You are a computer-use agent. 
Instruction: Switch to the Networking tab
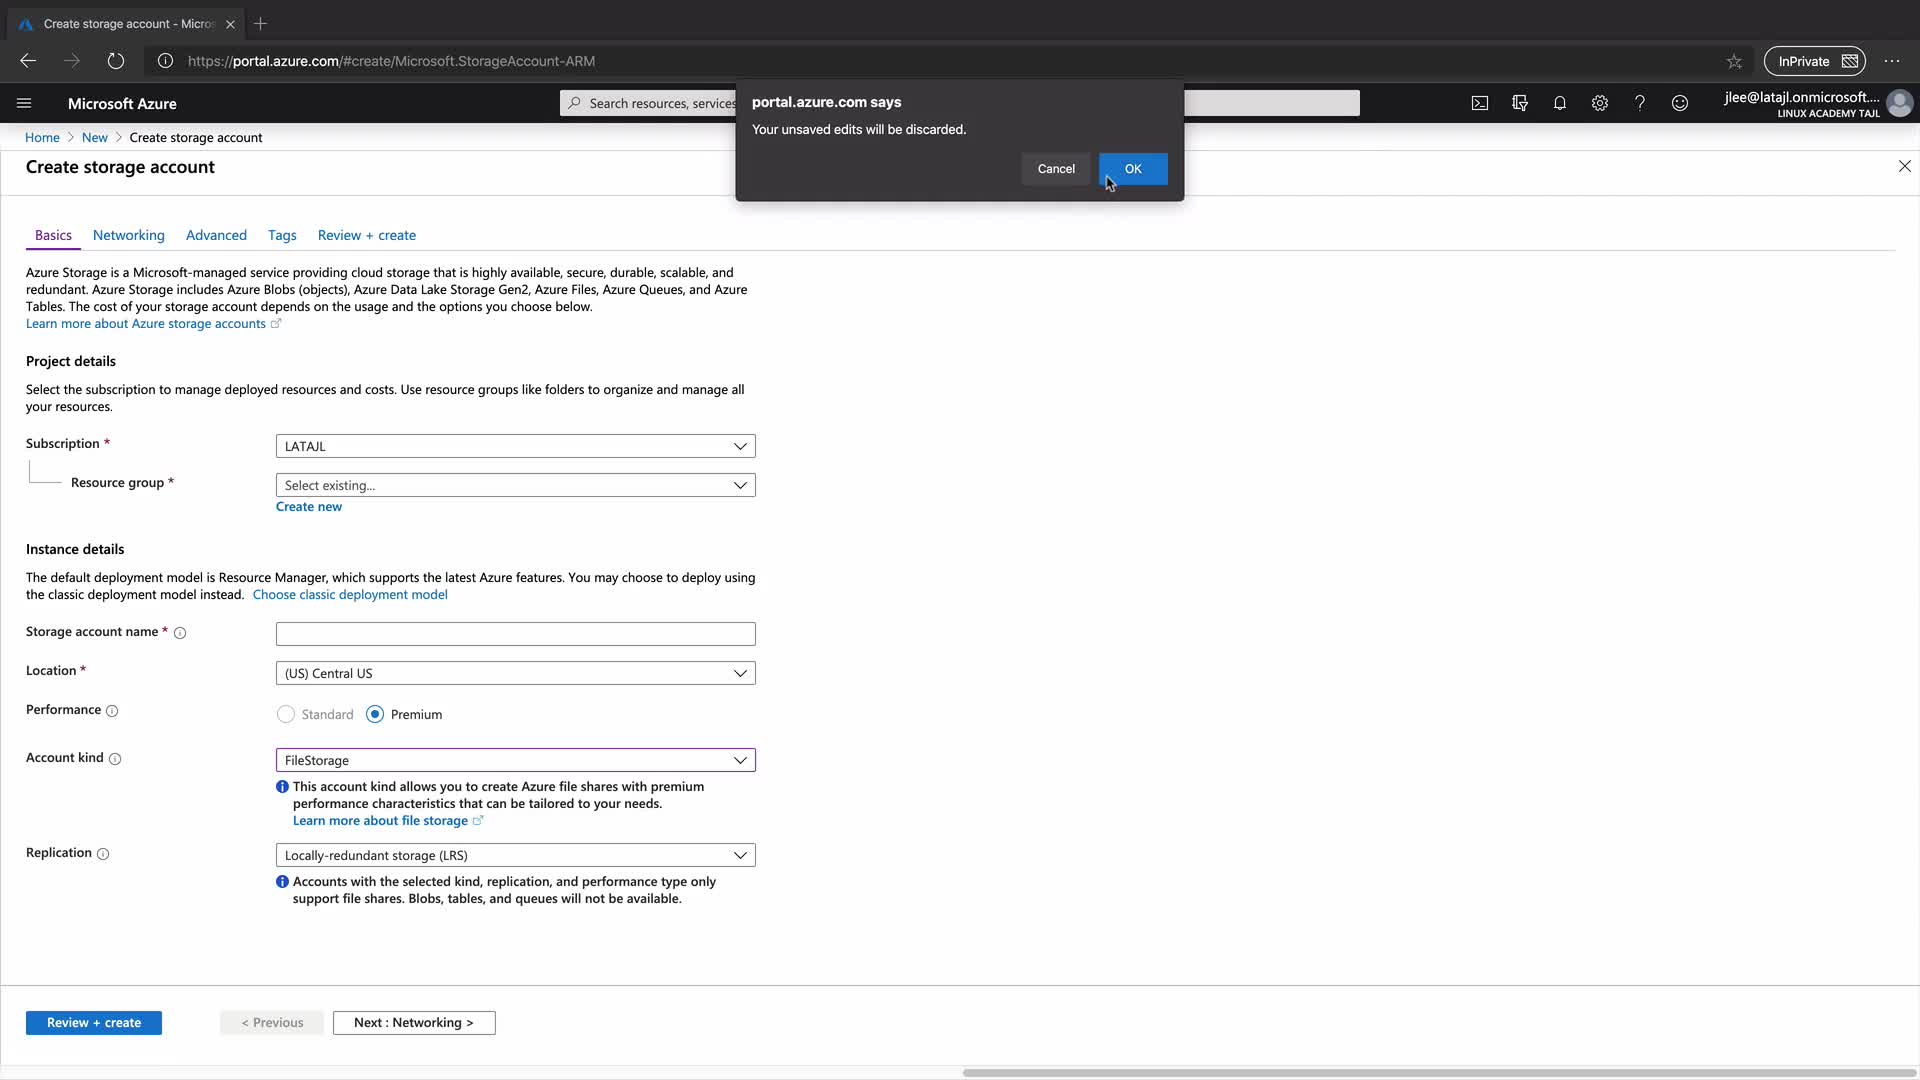(x=128, y=235)
